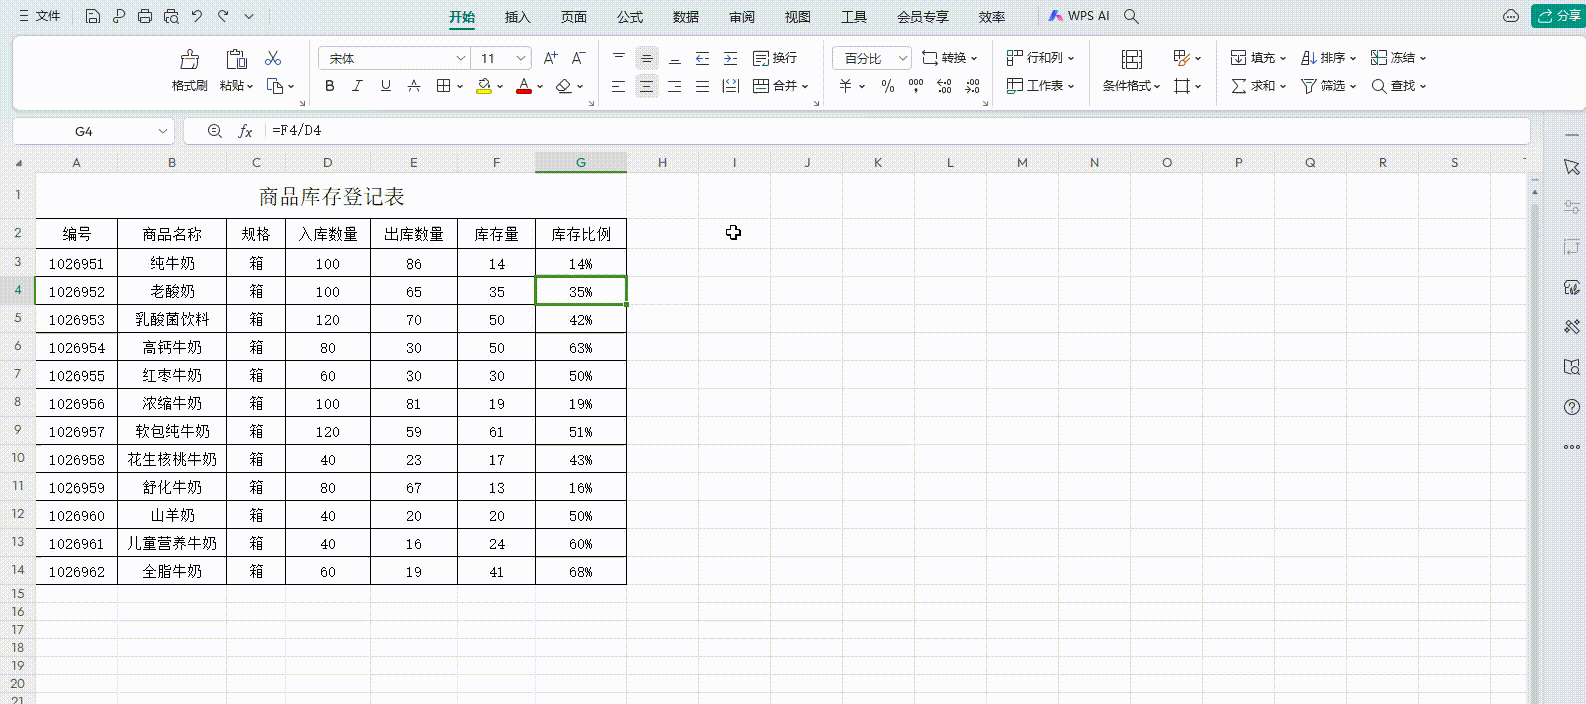Toggle align left
The width and height of the screenshot is (1586, 704).
pyautogui.click(x=619, y=86)
